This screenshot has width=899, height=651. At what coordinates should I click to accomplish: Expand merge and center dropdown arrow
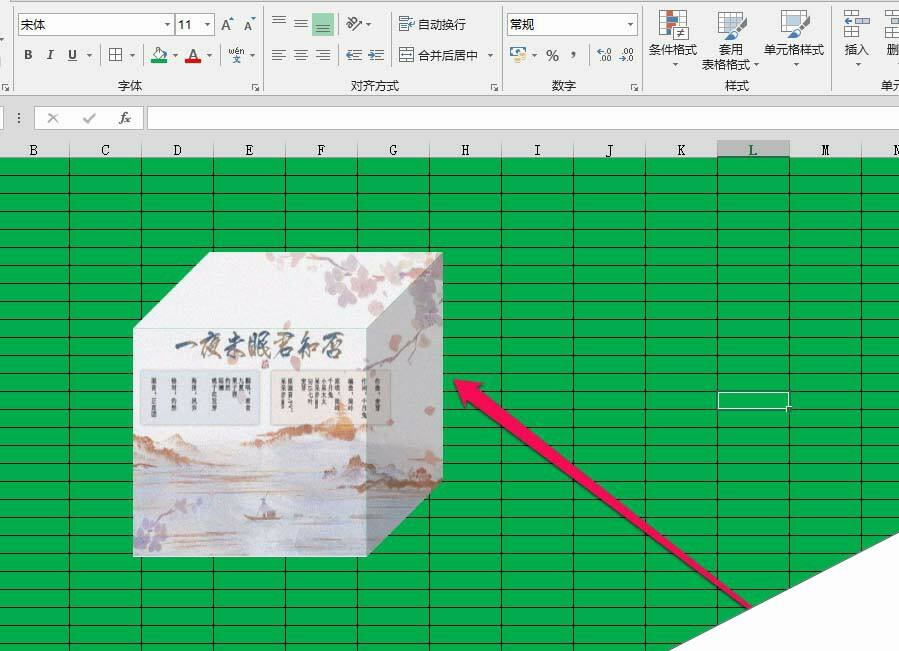click(x=491, y=56)
